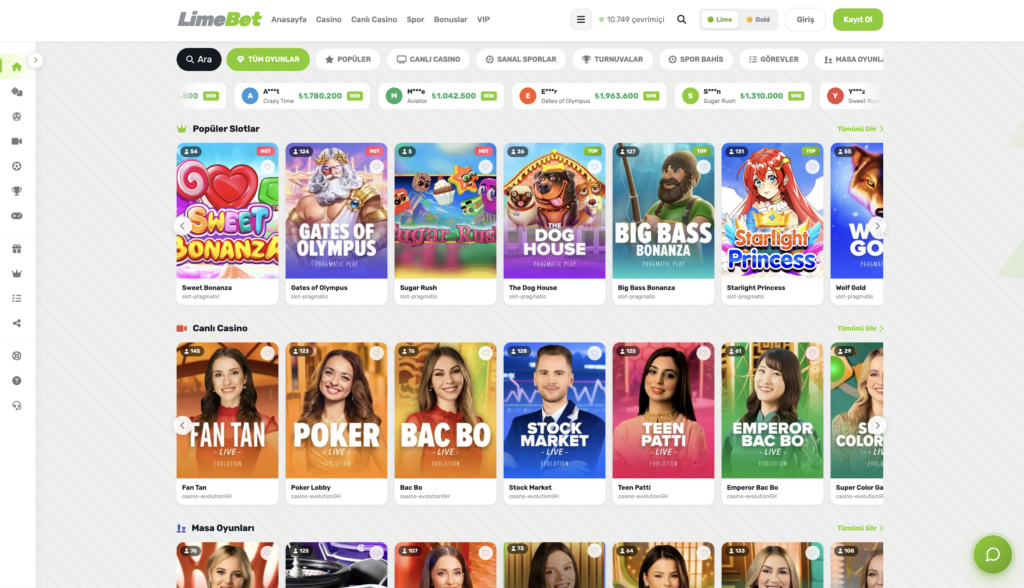Favorite Sweet Bonanza with its heart icon
Image resolution: width=1024 pixels, height=588 pixels.
(267, 167)
